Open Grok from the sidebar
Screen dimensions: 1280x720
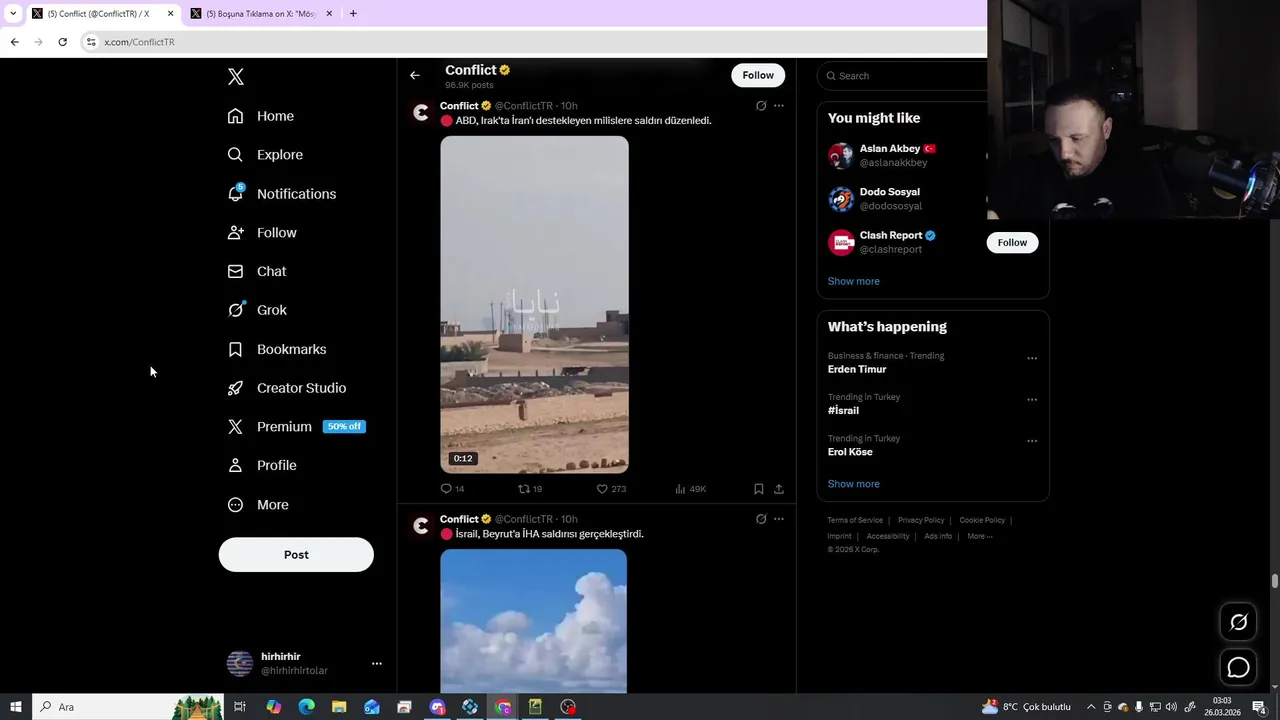(x=257, y=310)
